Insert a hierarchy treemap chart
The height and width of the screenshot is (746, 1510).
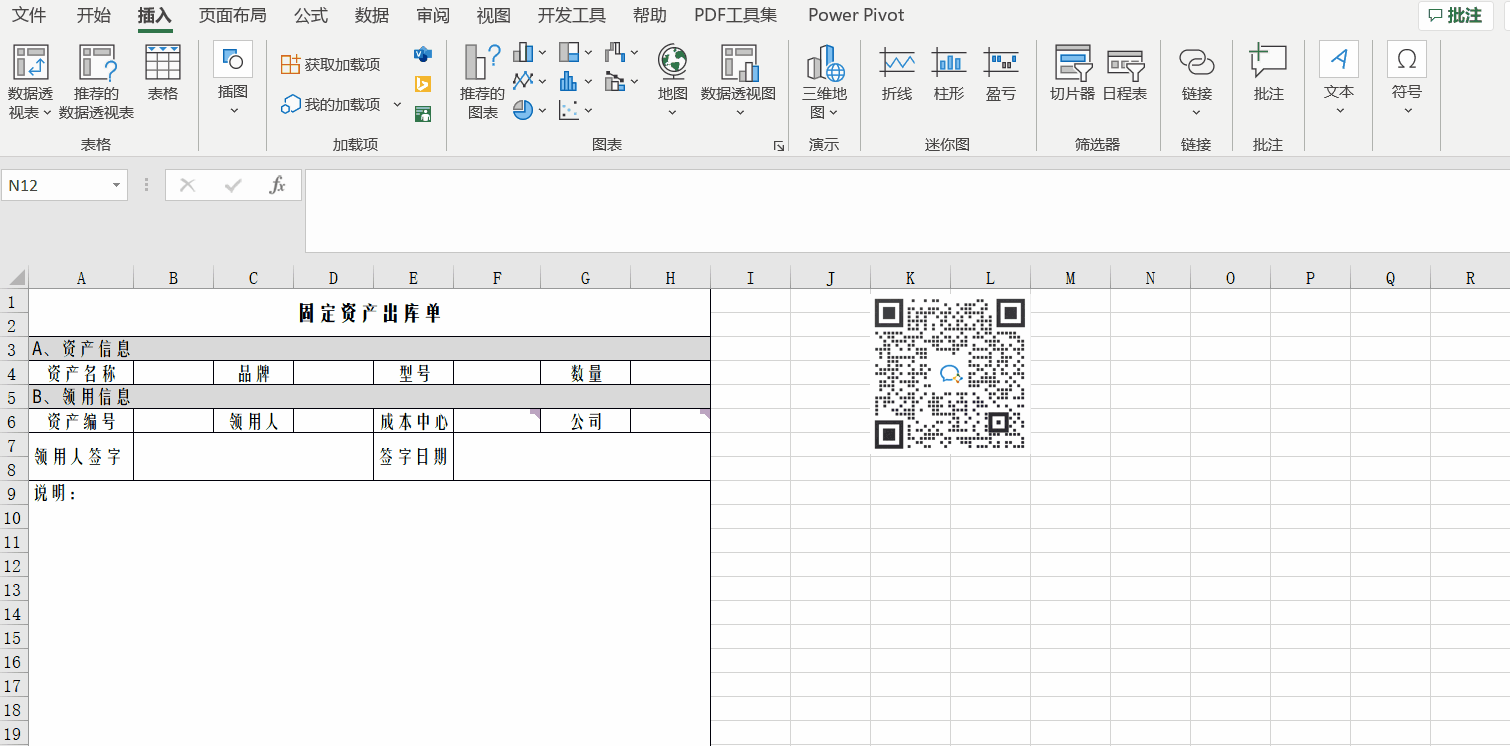point(569,52)
